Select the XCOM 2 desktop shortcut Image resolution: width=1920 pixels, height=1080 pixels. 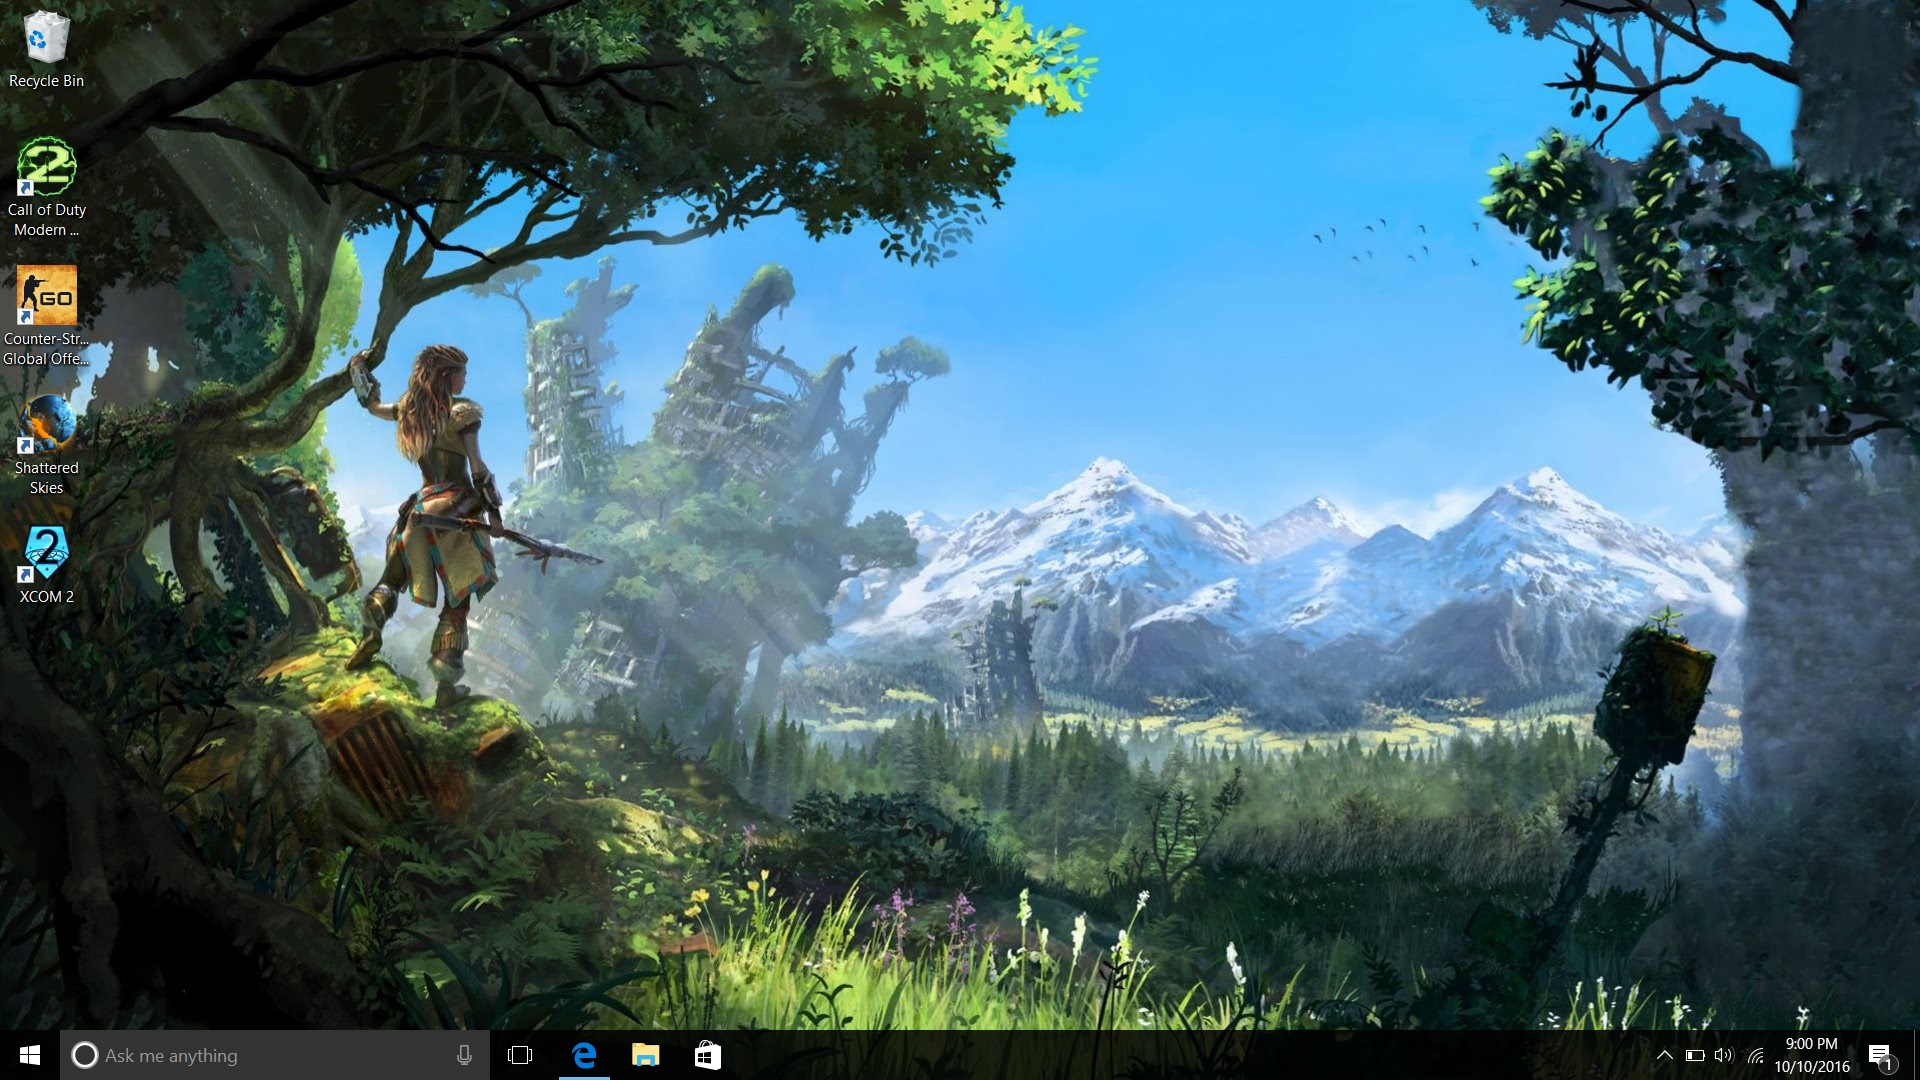[x=46, y=565]
